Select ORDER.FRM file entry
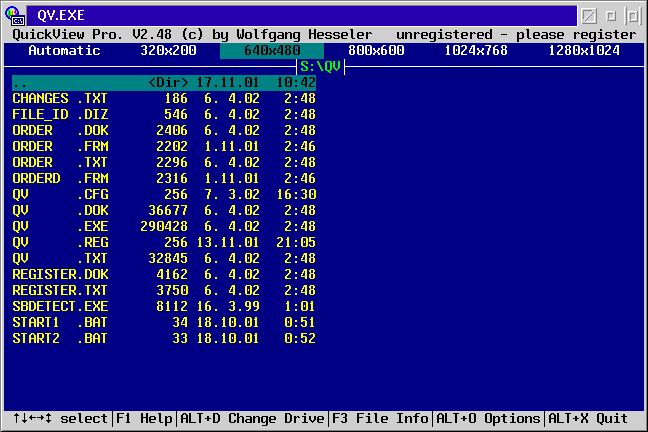The height and width of the screenshot is (432, 648). (x=164, y=146)
